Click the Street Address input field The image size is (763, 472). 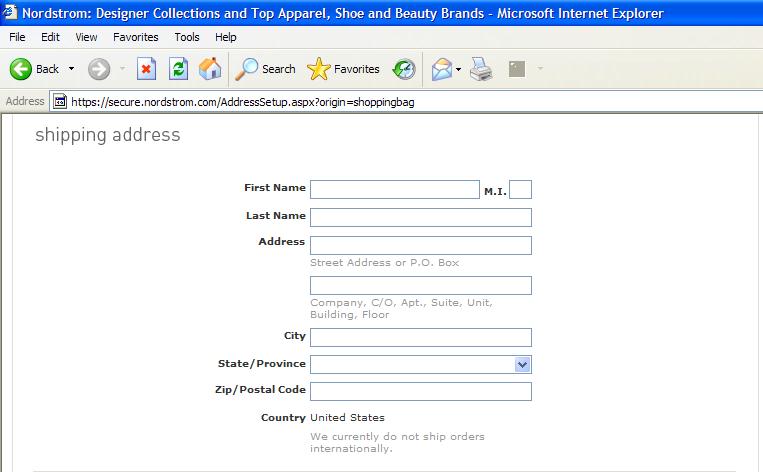click(x=420, y=245)
